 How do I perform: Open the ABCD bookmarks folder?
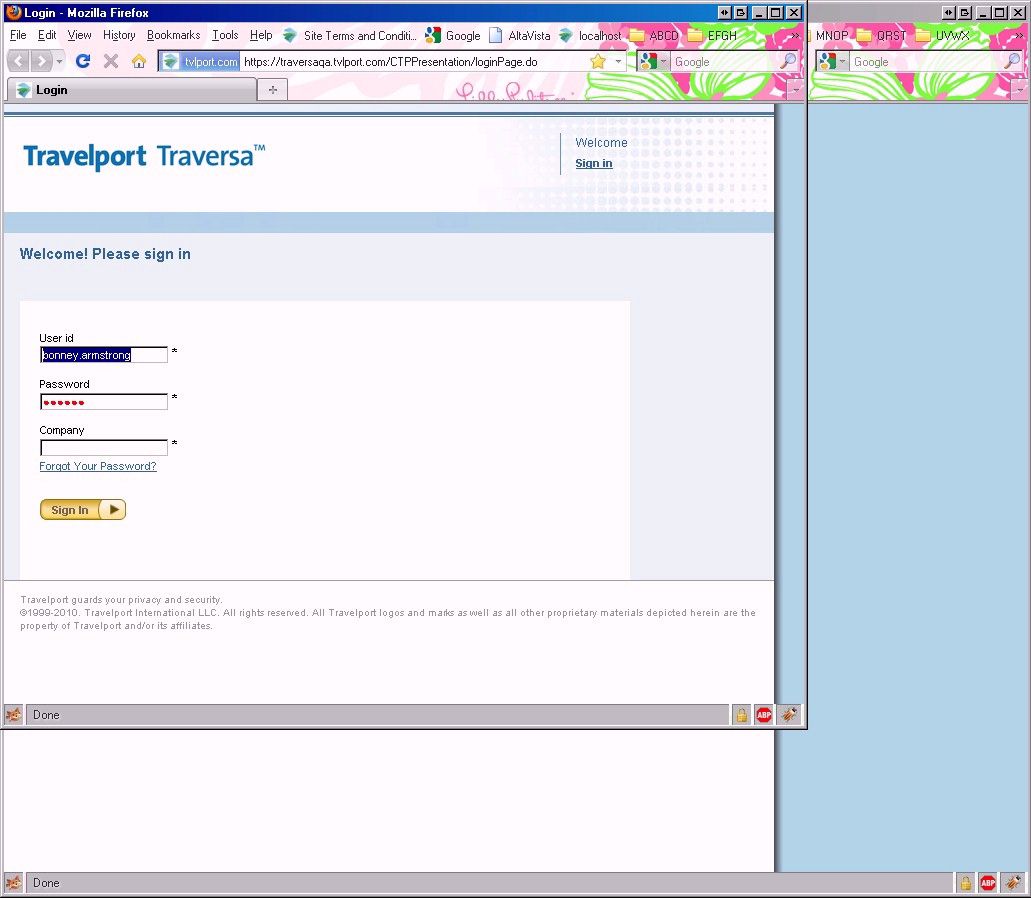[654, 35]
